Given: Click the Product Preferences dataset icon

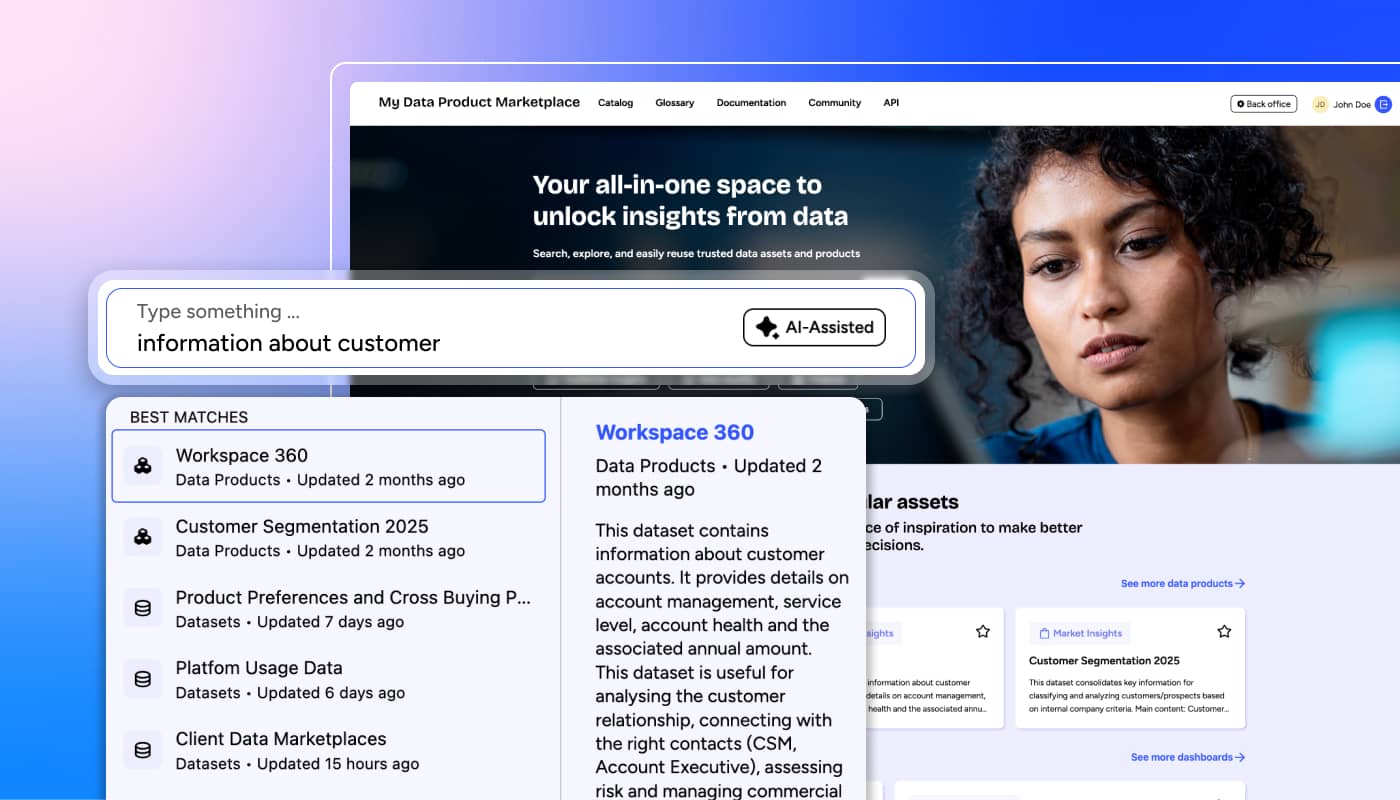Looking at the screenshot, I should pos(143,608).
